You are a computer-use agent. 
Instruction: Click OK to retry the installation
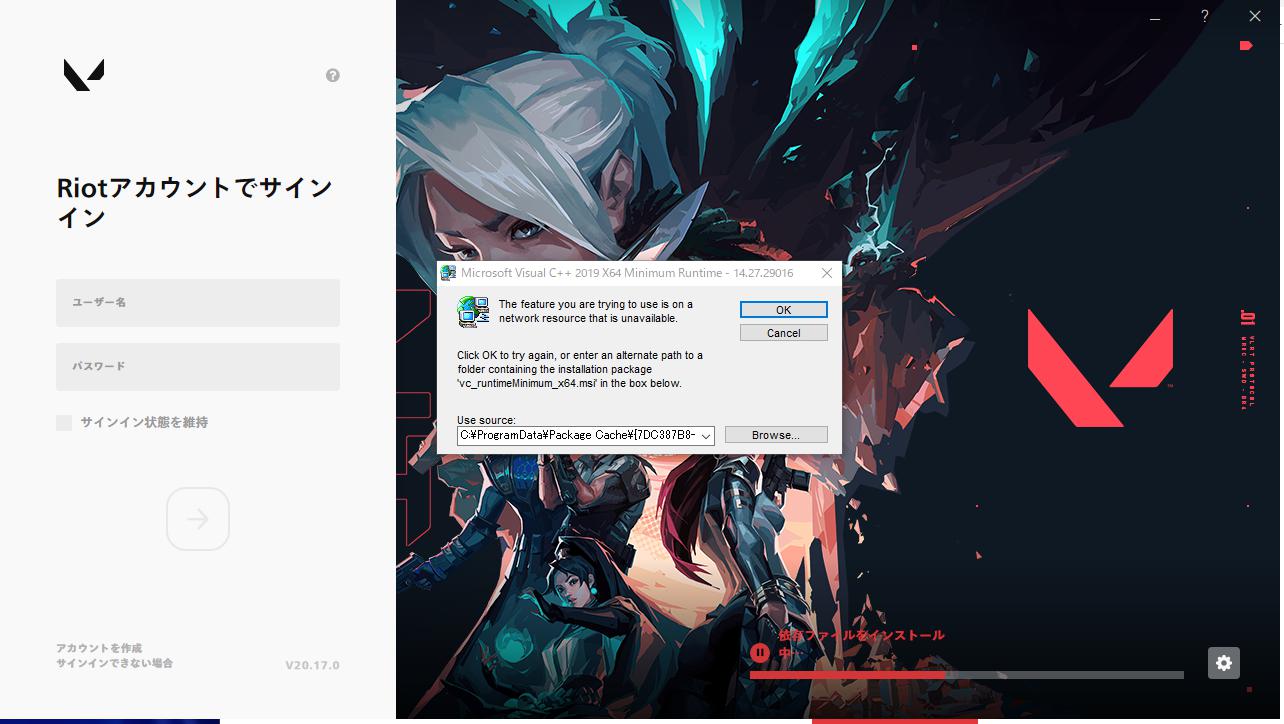click(x=783, y=309)
